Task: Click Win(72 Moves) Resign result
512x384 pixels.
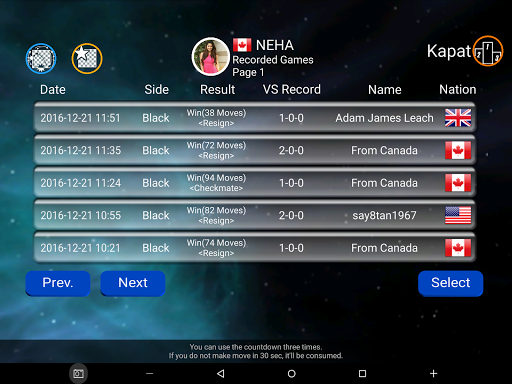Action: tap(216, 150)
